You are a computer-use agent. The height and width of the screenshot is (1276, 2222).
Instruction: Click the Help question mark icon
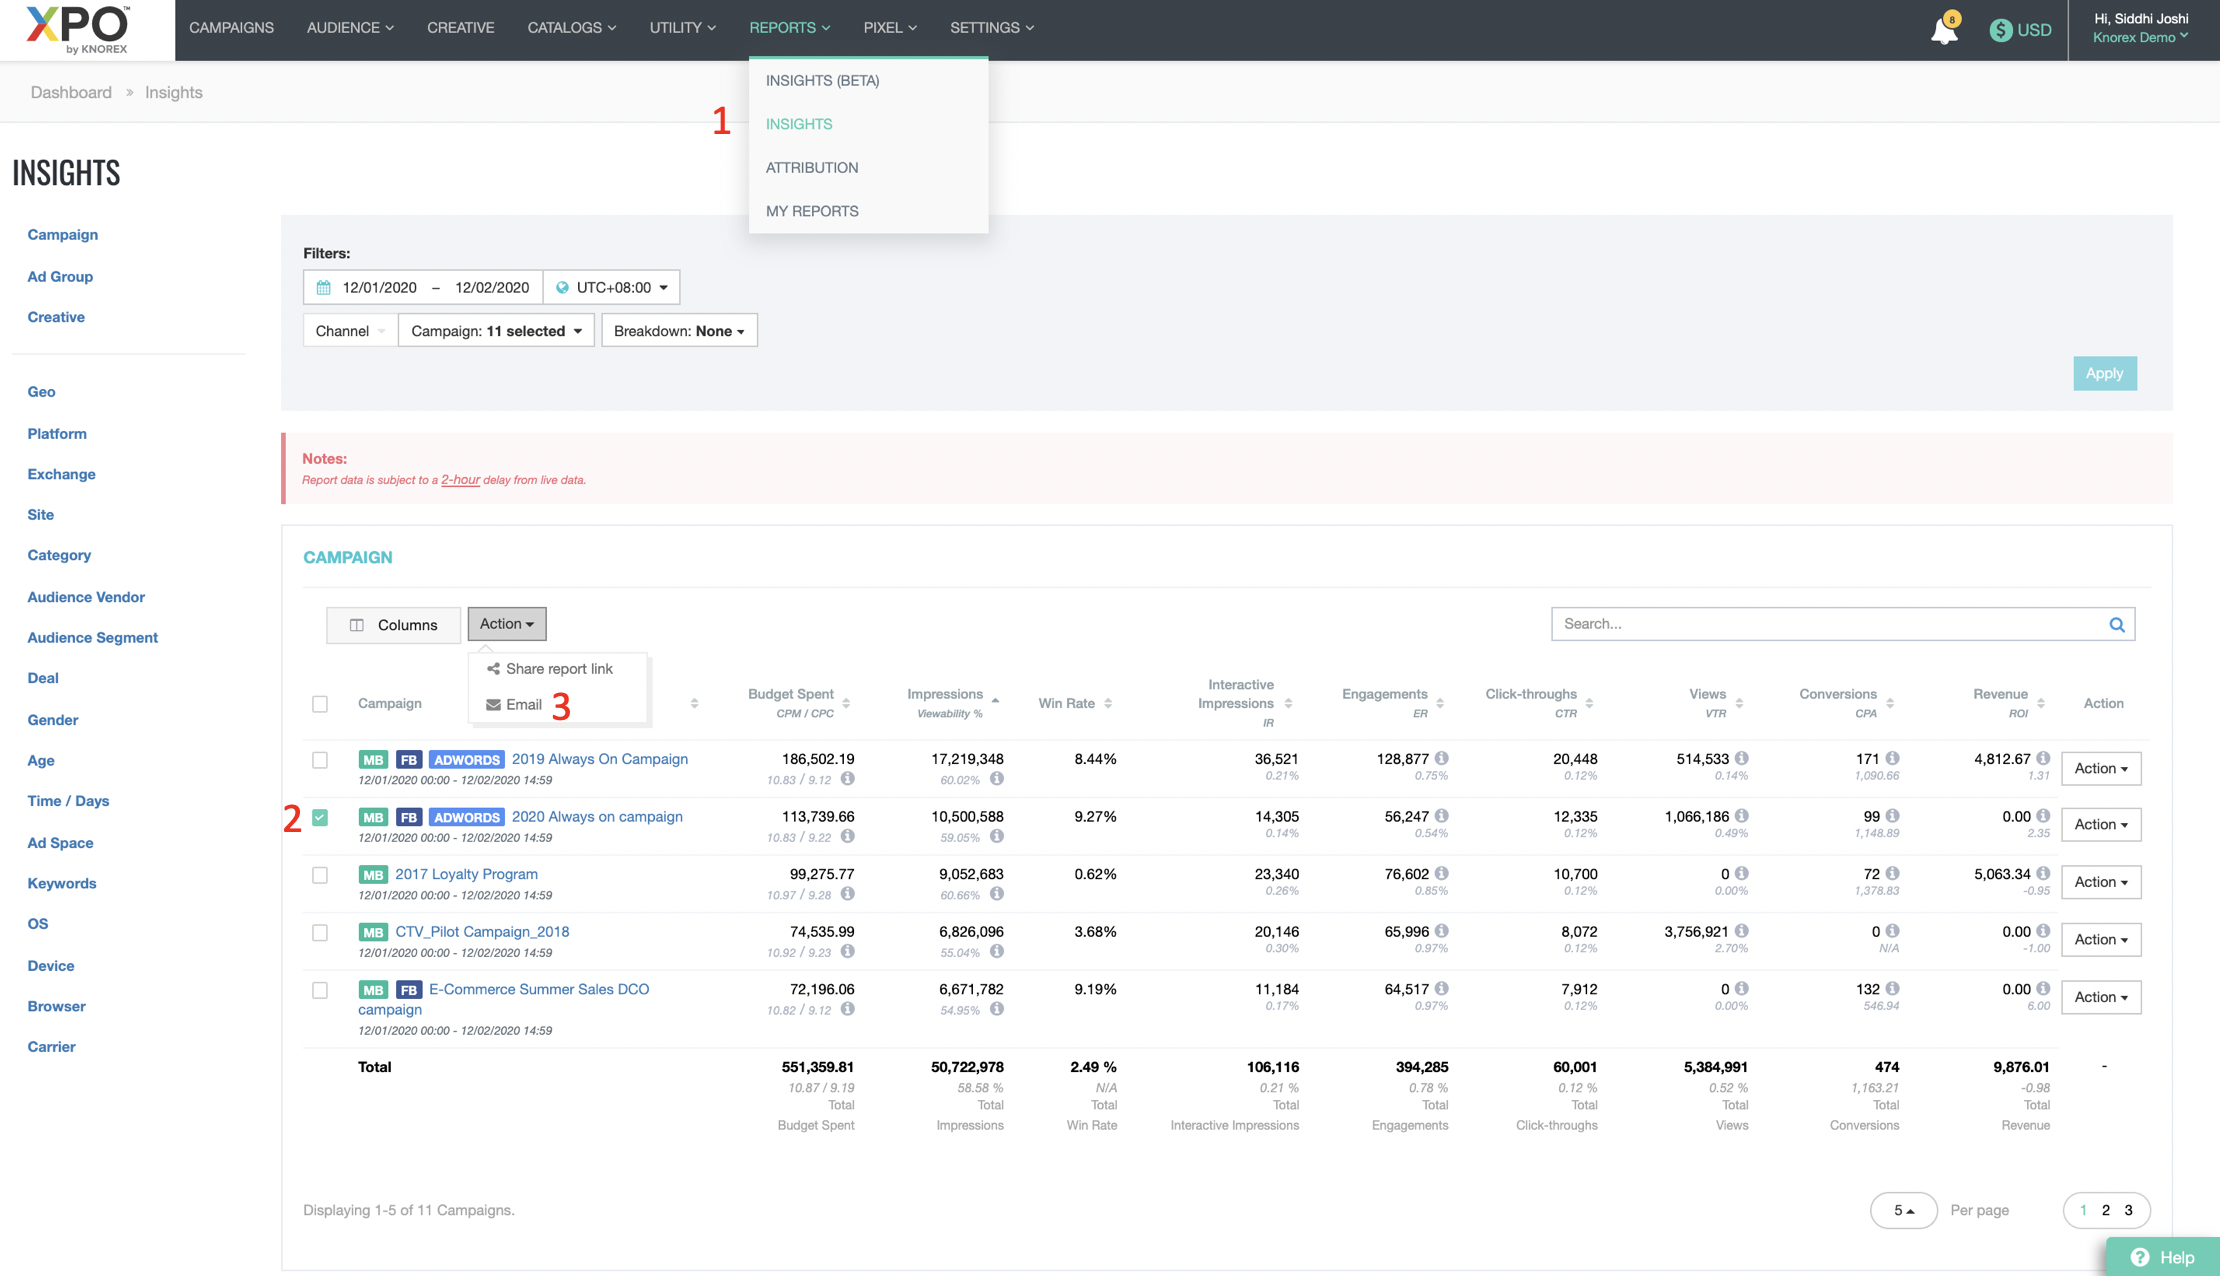coord(2139,1257)
